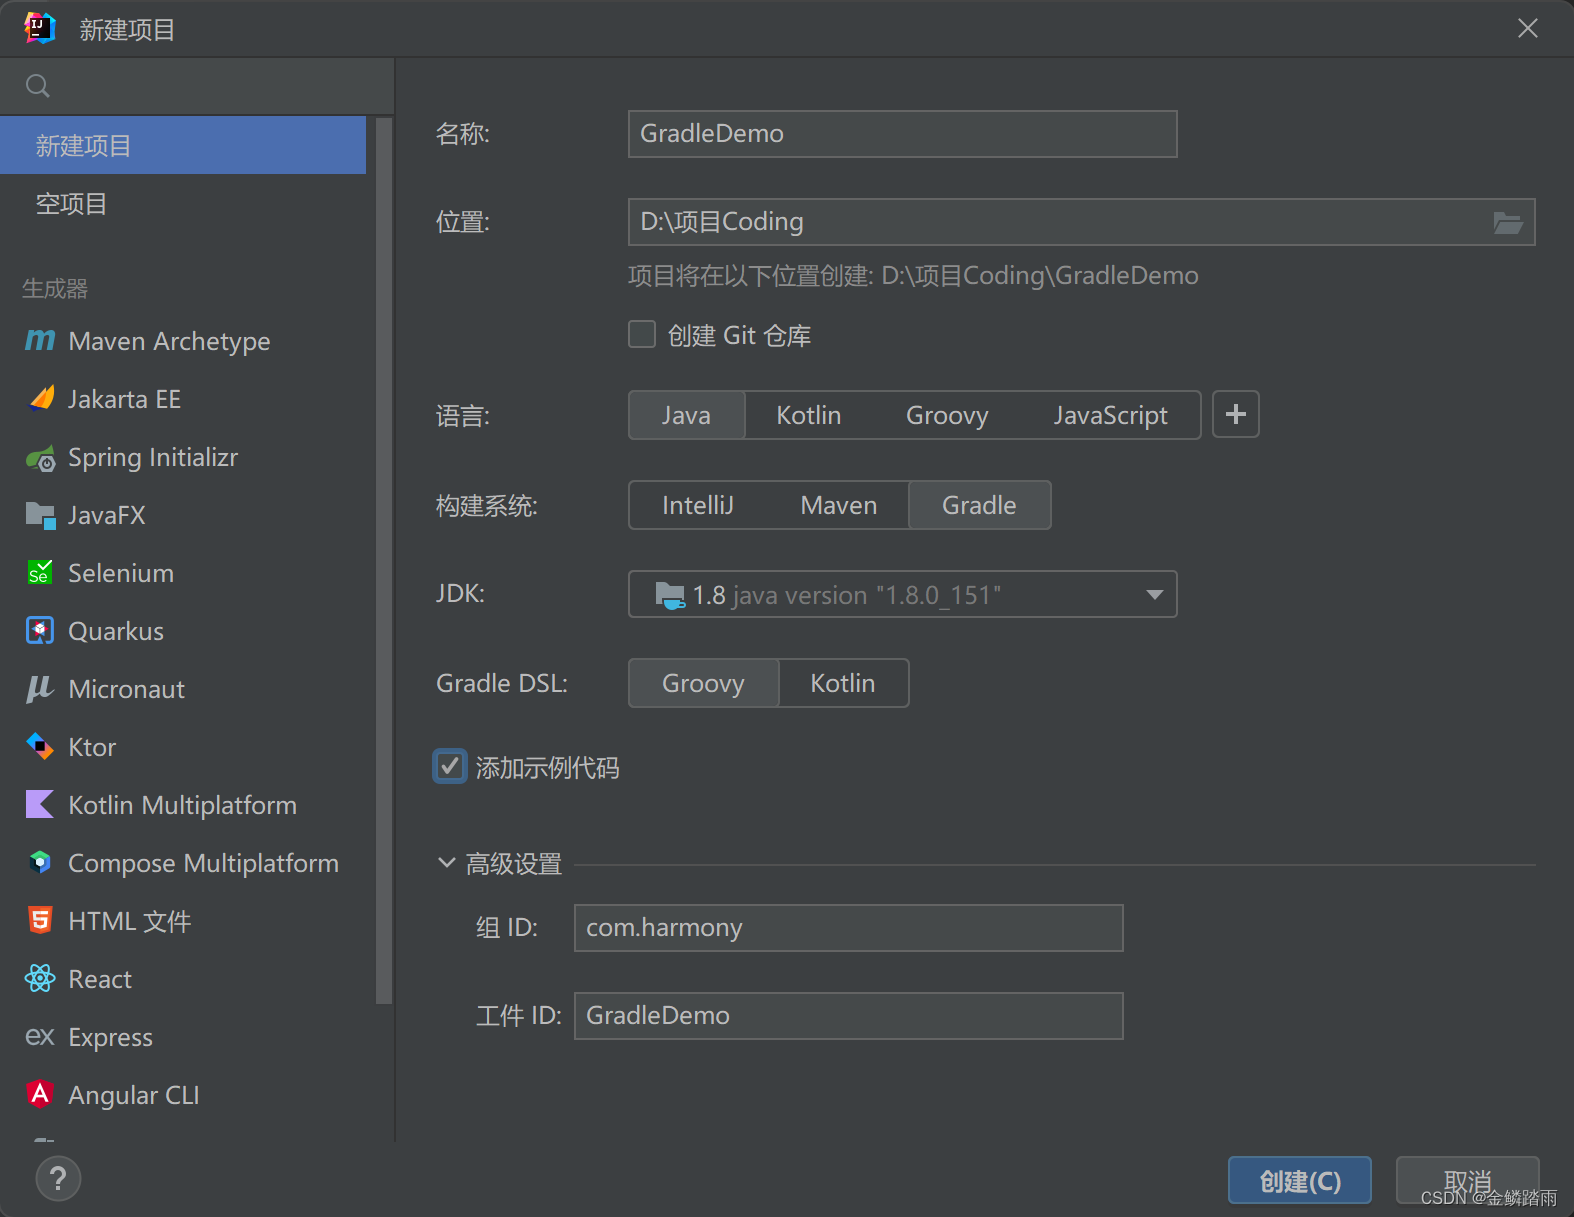This screenshot has height=1217, width=1574.
Task: Open the Quarkus generator entry
Action: [183, 631]
